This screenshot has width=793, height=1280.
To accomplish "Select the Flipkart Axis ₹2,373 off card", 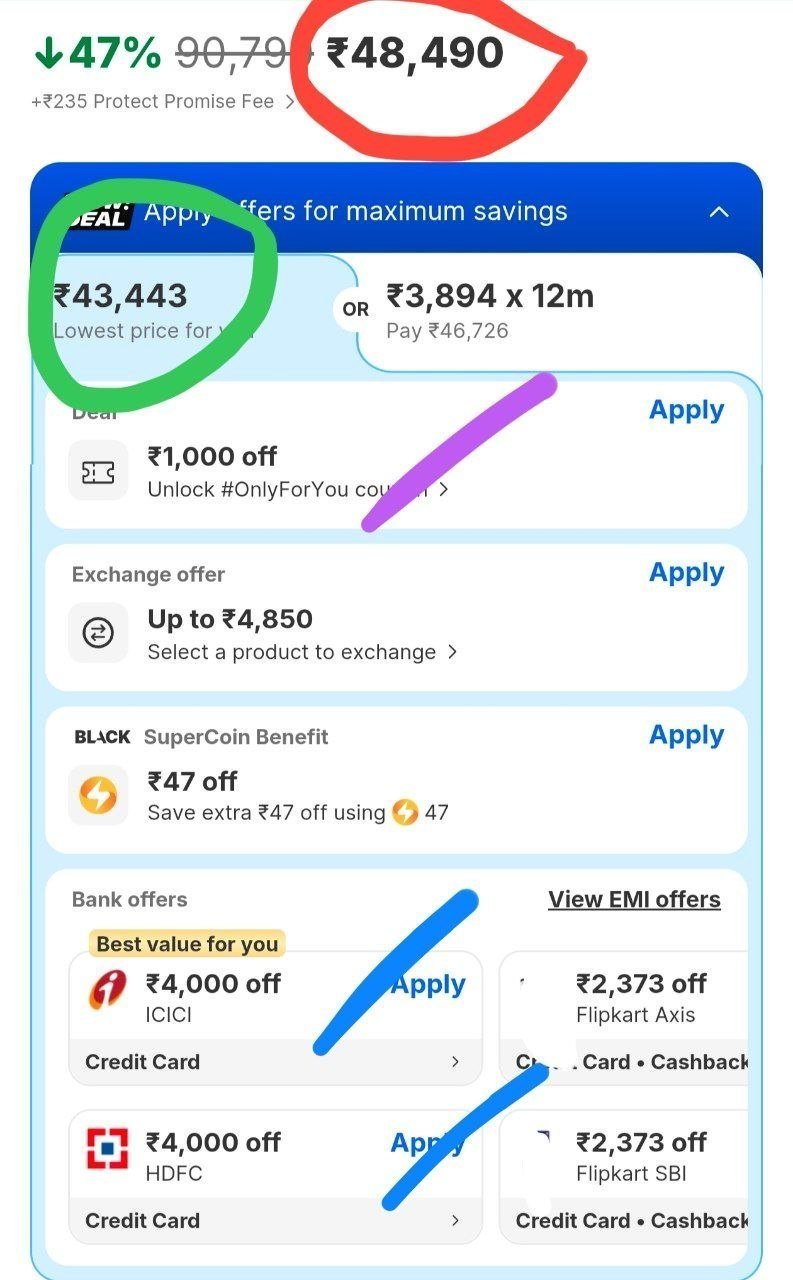I will 625,1018.
